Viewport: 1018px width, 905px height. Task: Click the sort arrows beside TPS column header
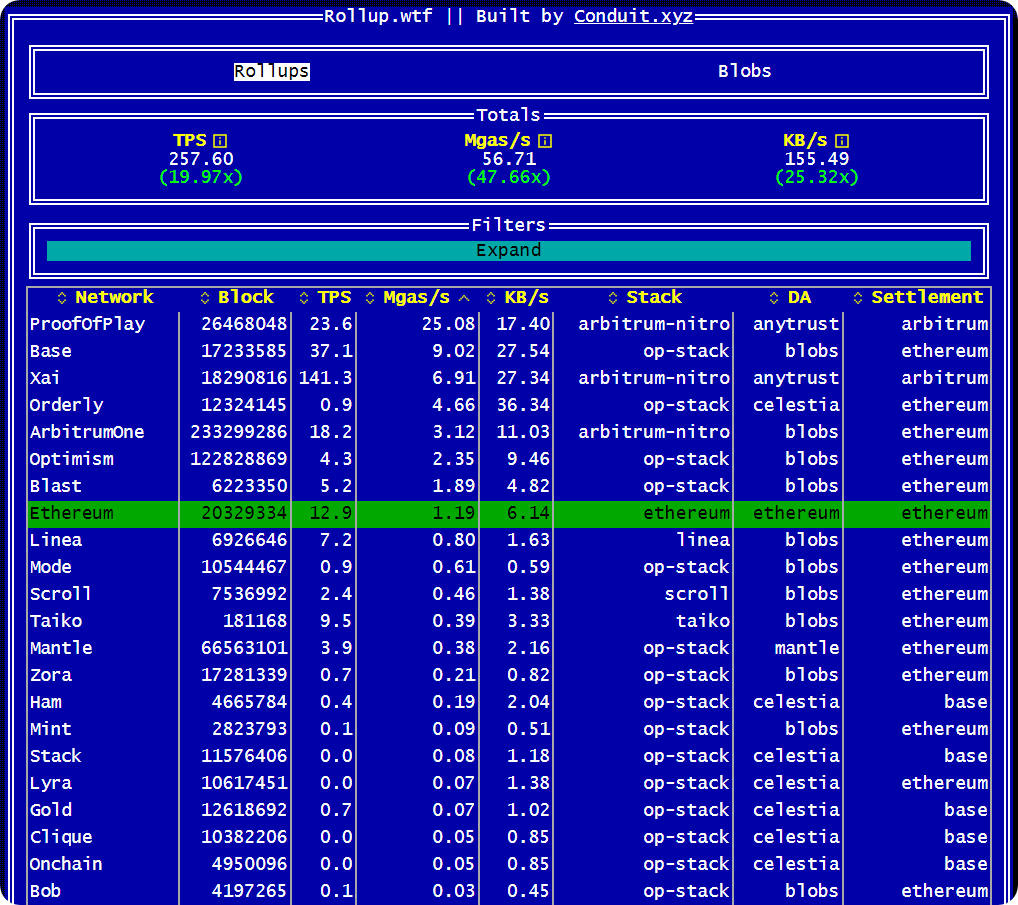304,297
